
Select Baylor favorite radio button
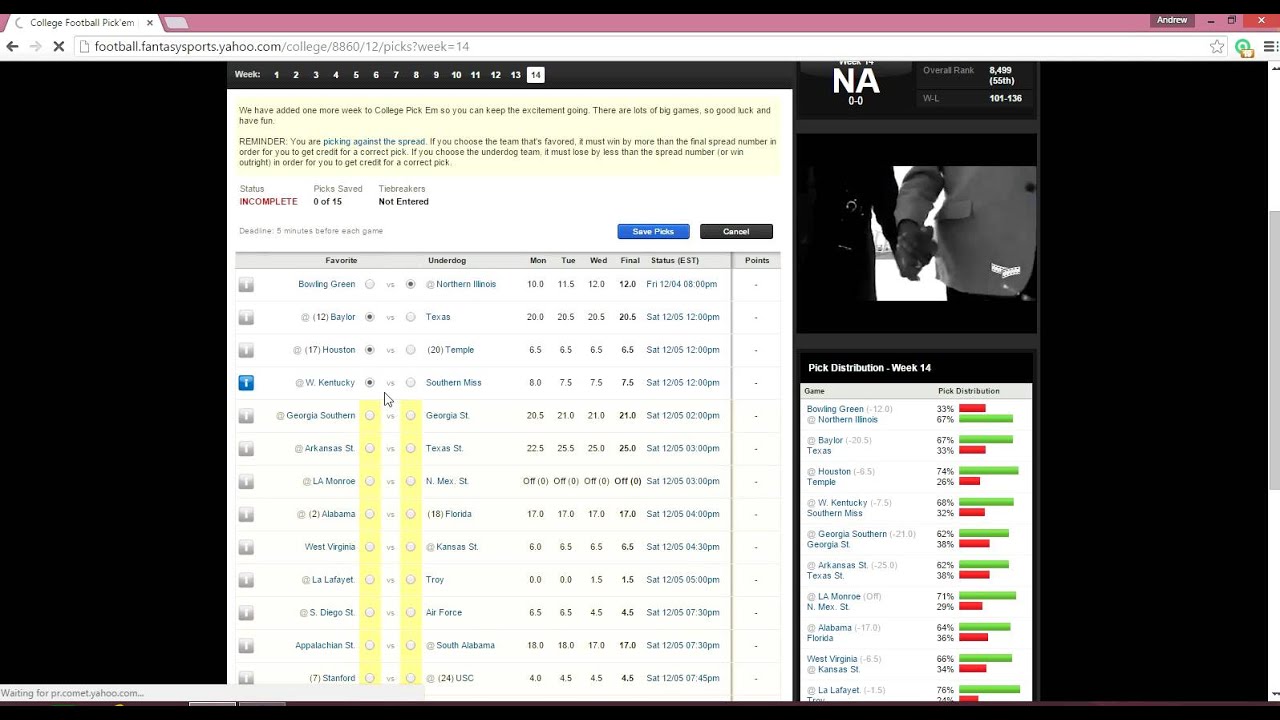(x=370, y=317)
